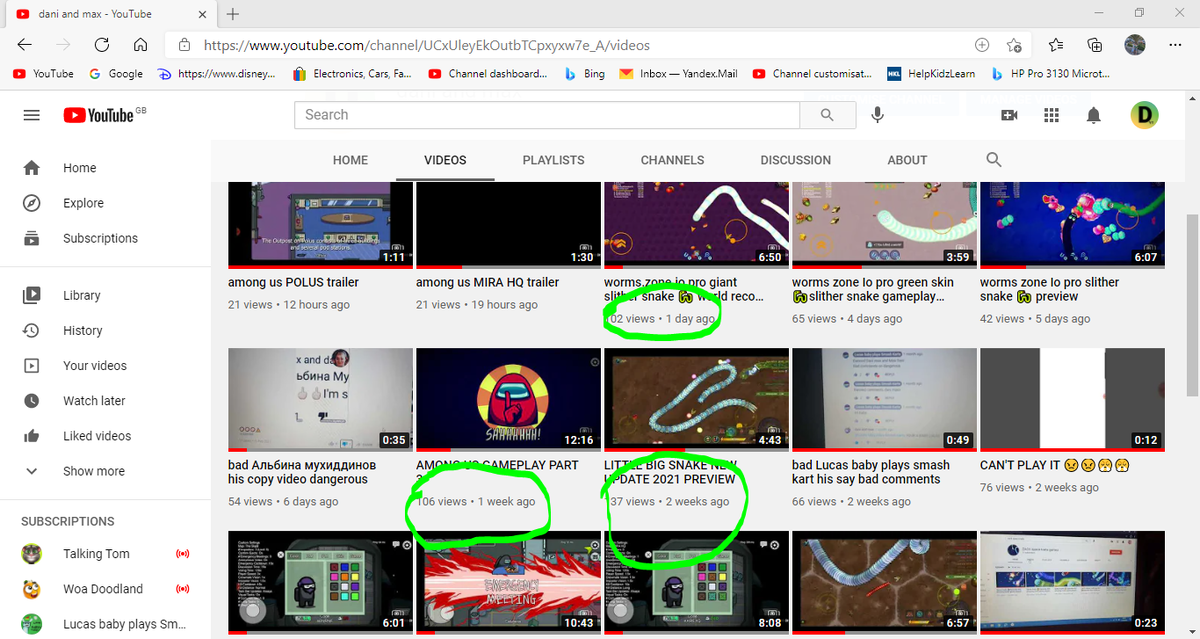Screen dimensions: 1200x639
Task: Open the worms zone io pro giant thumbnail
Action: (696, 225)
